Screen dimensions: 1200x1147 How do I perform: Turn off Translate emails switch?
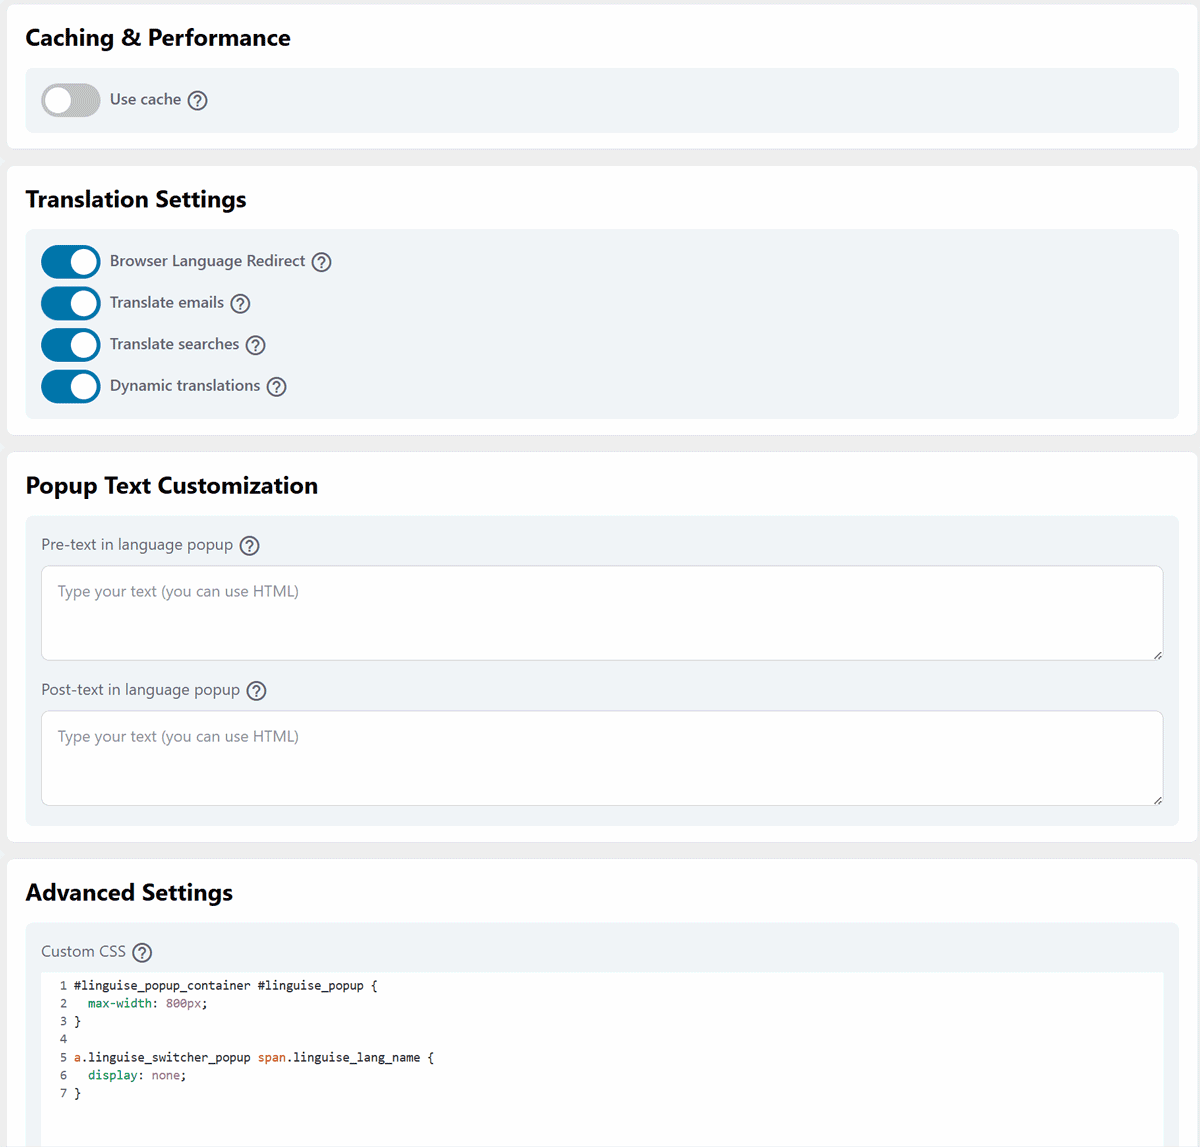[71, 303]
